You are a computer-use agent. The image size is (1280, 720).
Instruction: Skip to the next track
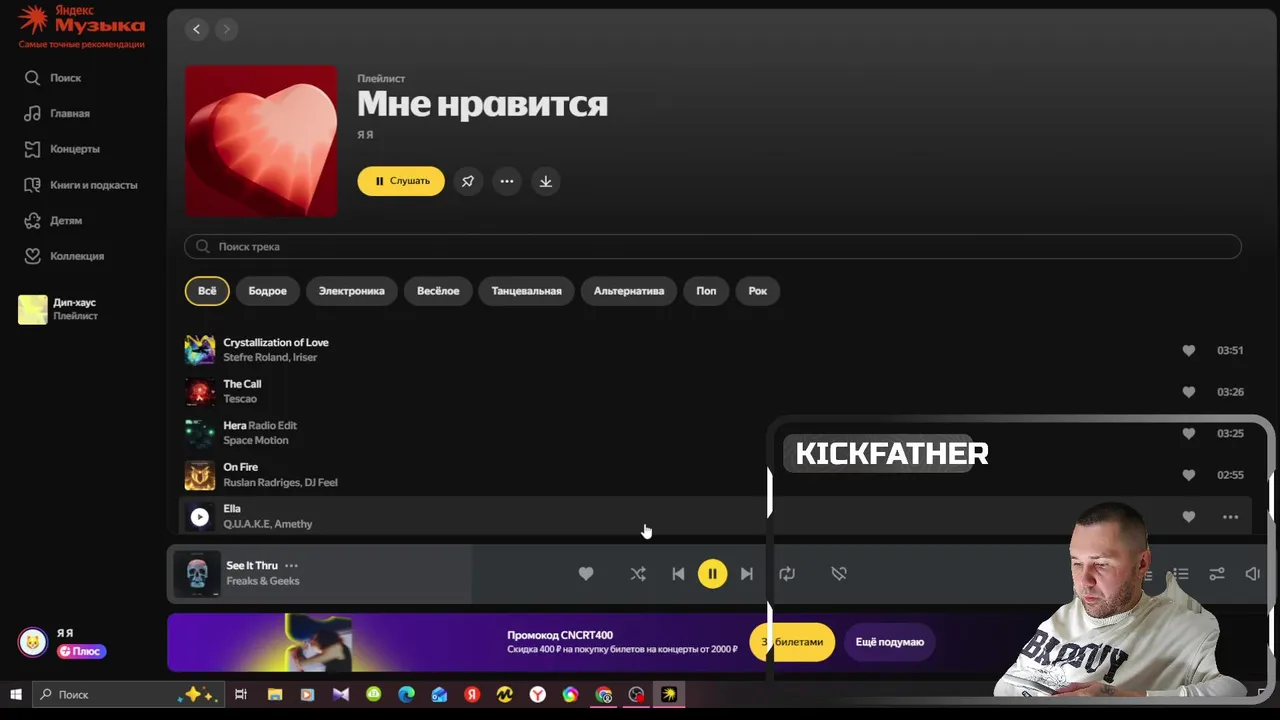pos(747,574)
